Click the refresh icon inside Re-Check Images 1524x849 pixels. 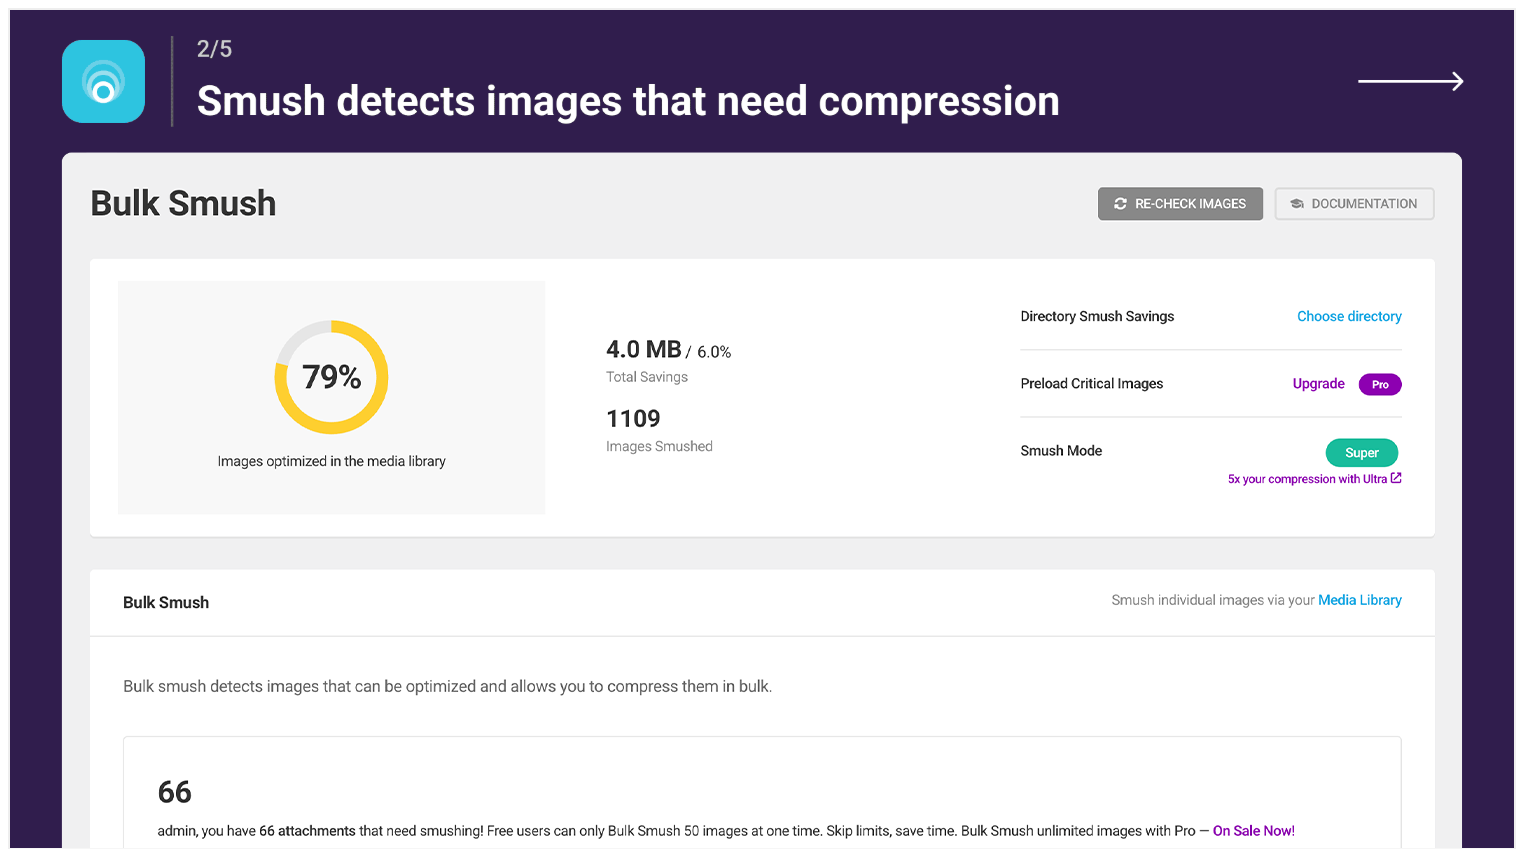click(1120, 203)
